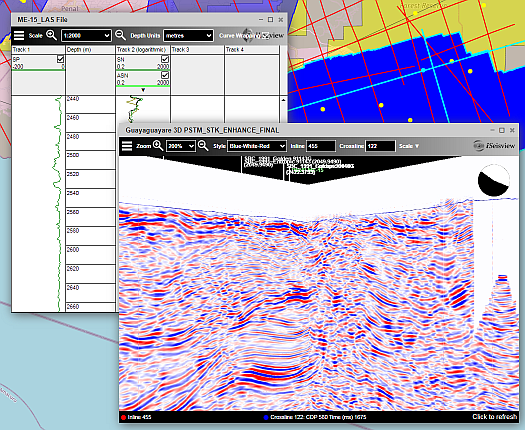Open the hamburger menu in LAS File window
The width and height of the screenshot is (525, 430).
click(x=19, y=35)
